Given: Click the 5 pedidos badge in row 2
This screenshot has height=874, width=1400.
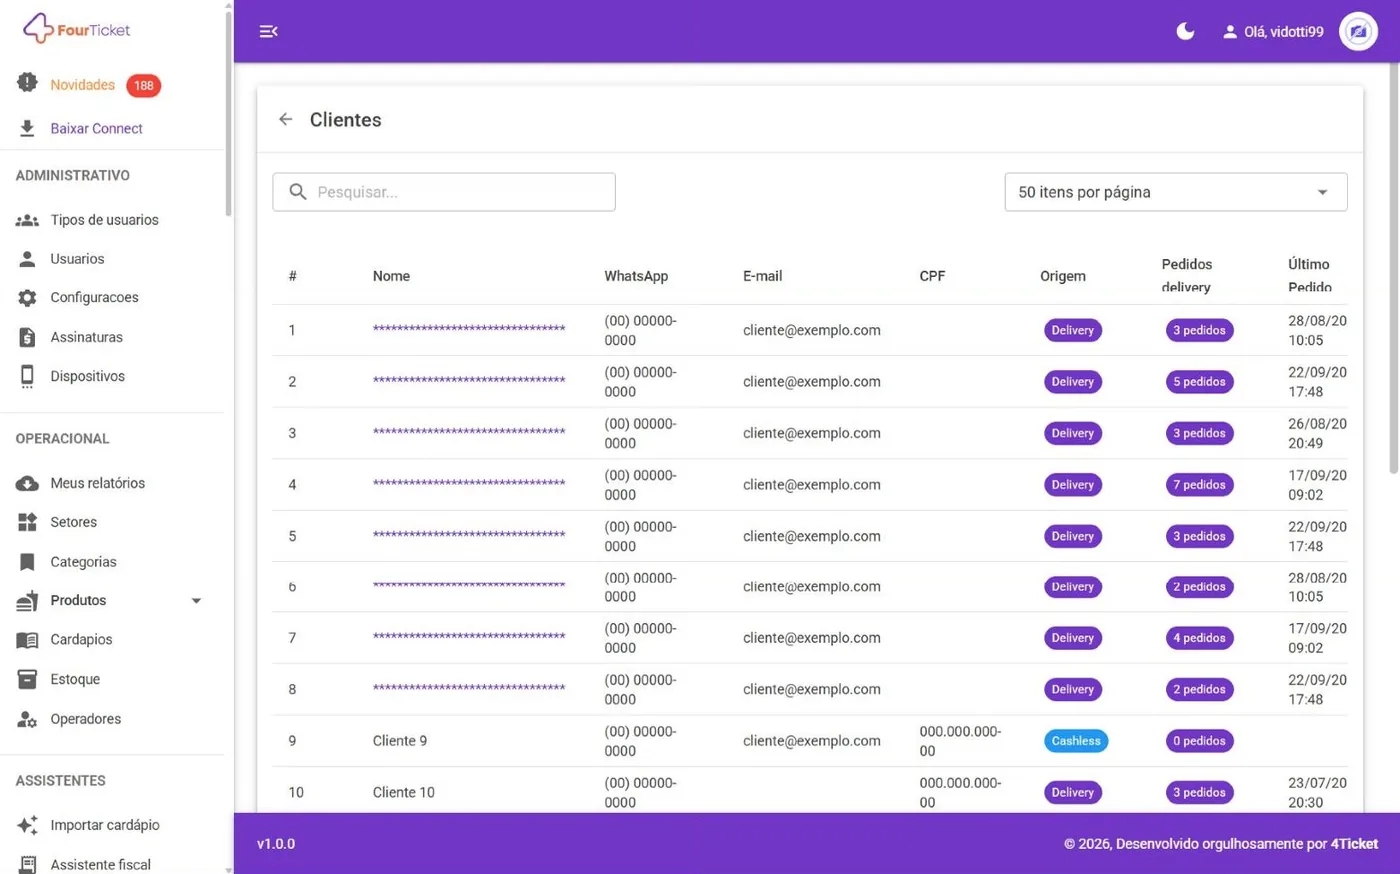Looking at the screenshot, I should pos(1199,382).
